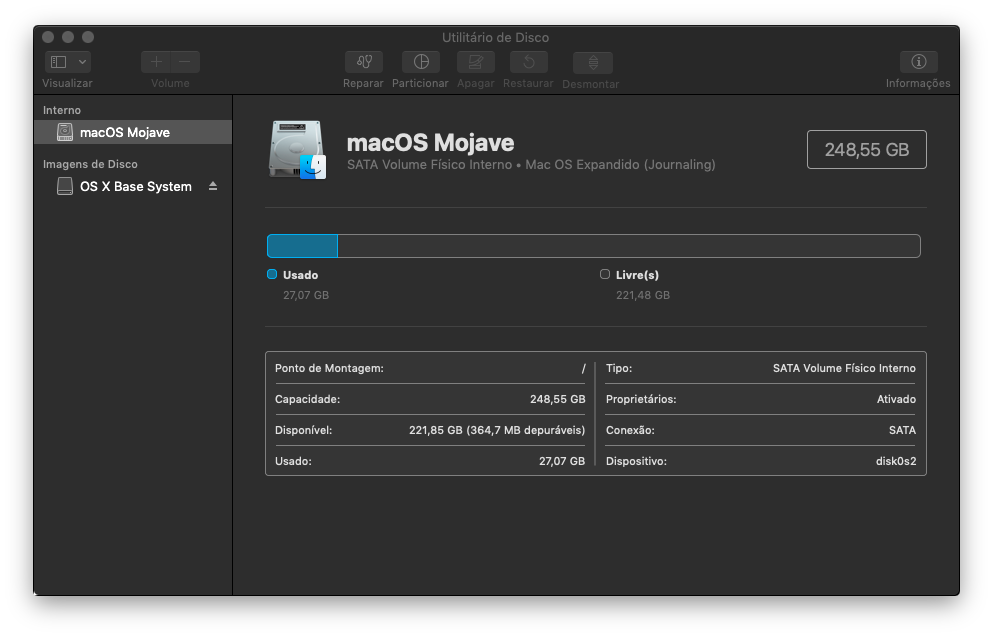Click the Visualizar toolbar label
Screen dimensions: 993x637
pyautogui.click(x=67, y=83)
